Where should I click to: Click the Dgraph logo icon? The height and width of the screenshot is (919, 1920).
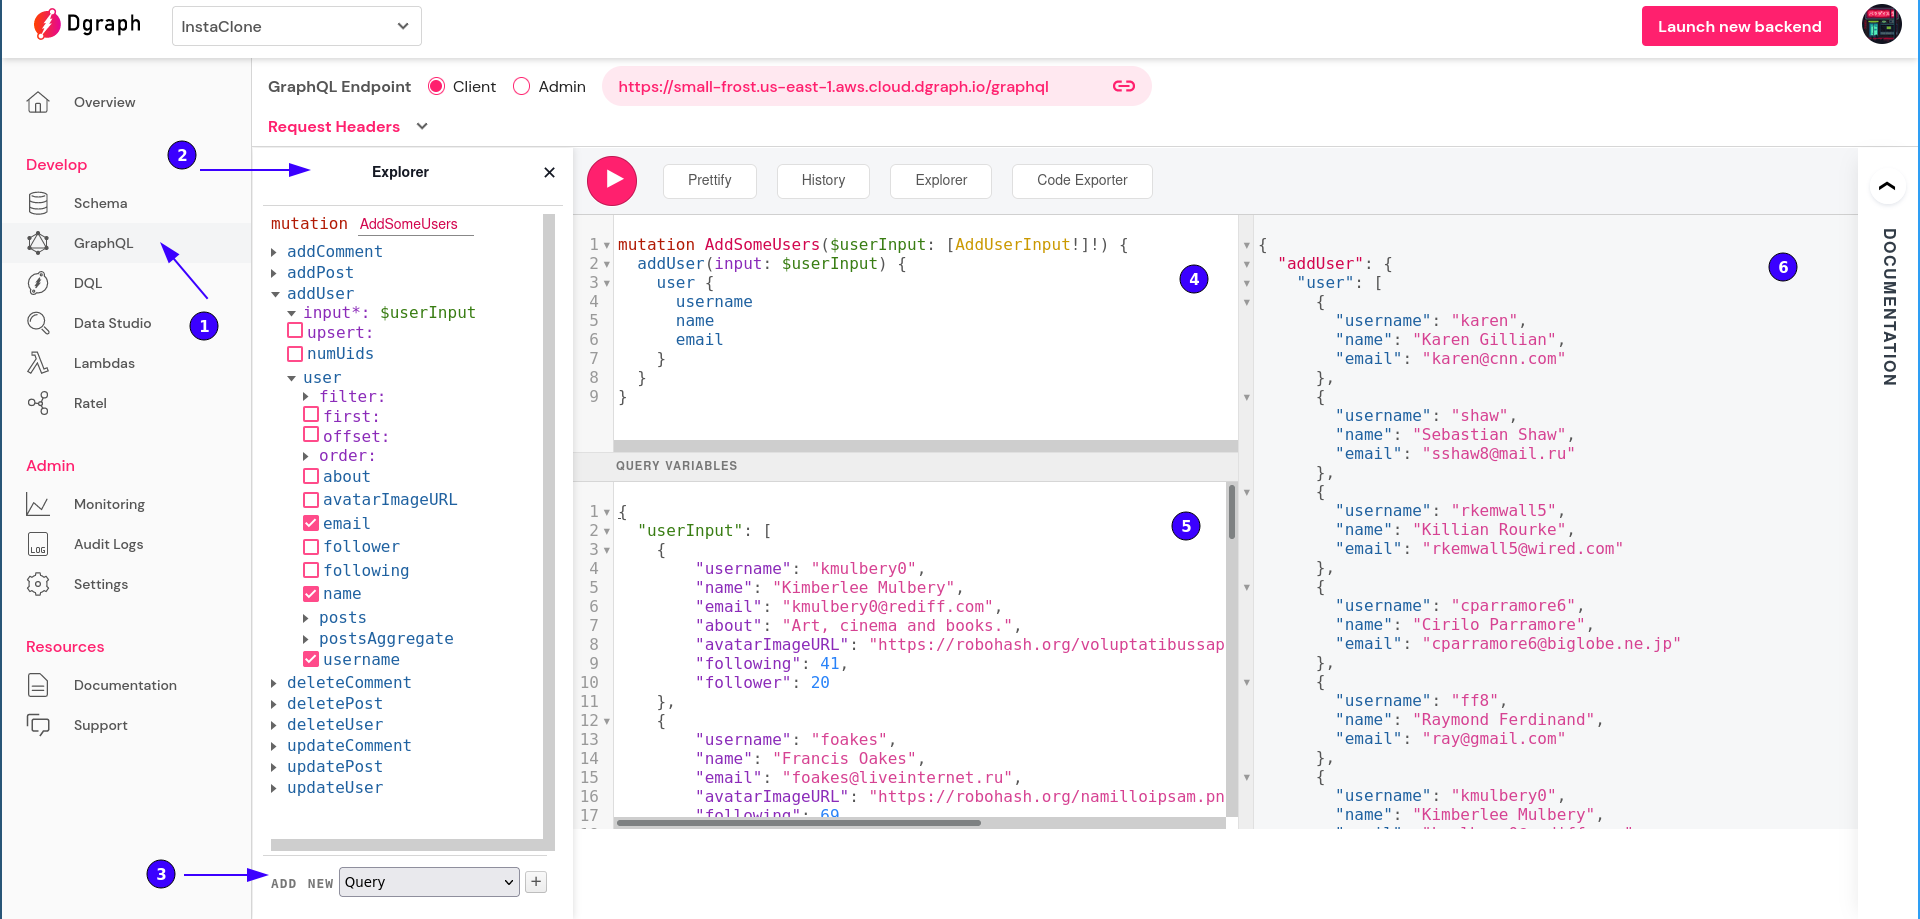pyautogui.click(x=47, y=24)
